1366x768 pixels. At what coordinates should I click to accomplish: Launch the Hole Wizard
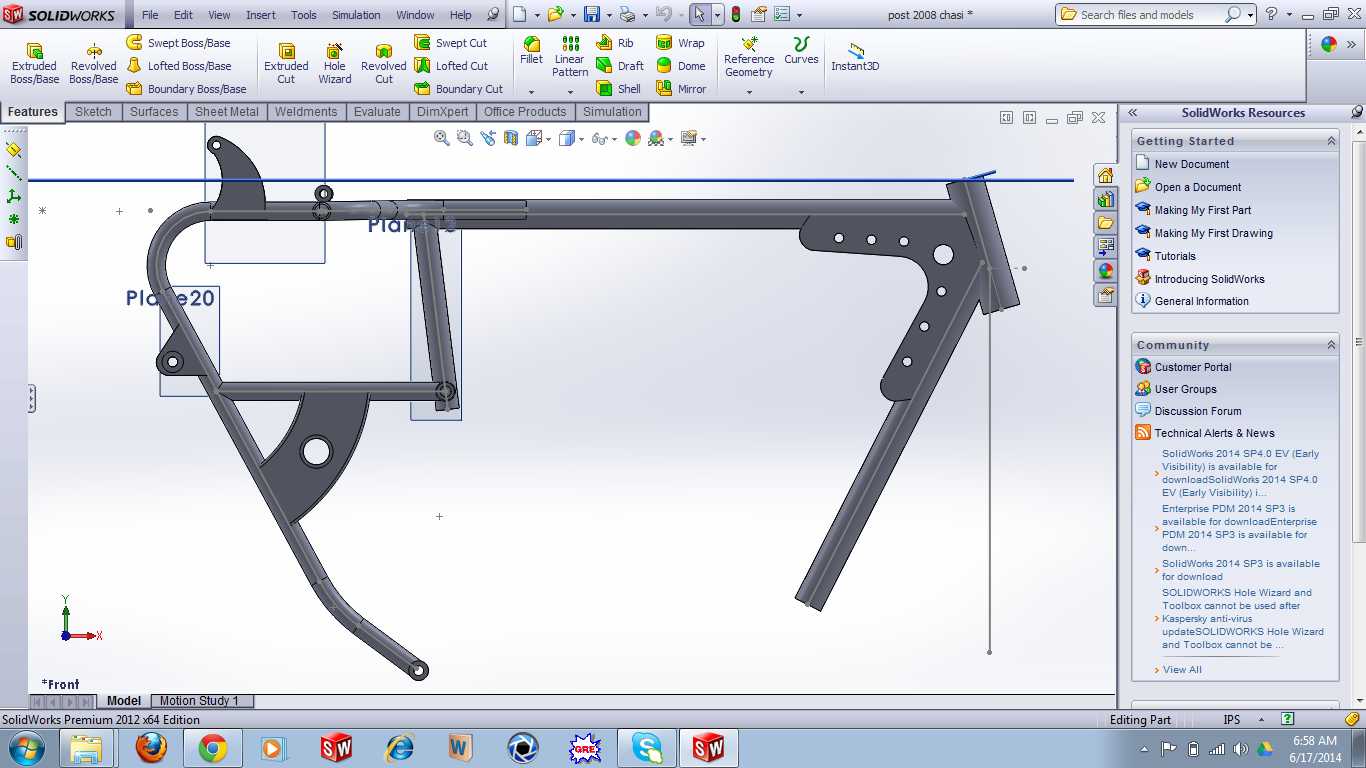pyautogui.click(x=335, y=64)
